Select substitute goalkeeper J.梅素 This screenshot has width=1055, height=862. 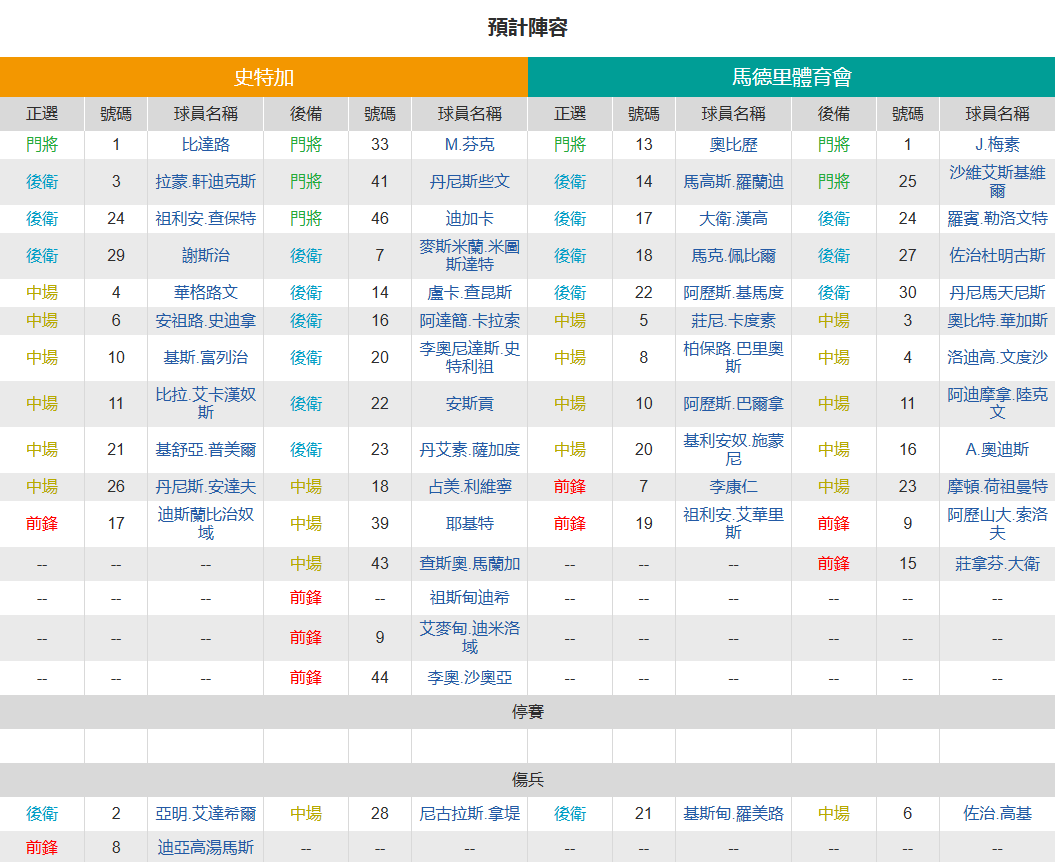click(x=997, y=145)
